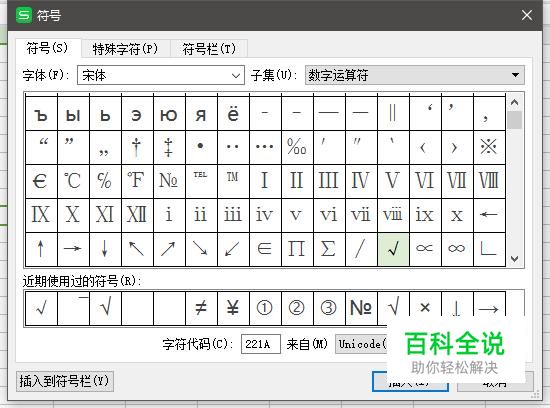This screenshot has height=408, width=550.
Task: Choose circled number ③ in recent symbols
Action: (x=329, y=308)
